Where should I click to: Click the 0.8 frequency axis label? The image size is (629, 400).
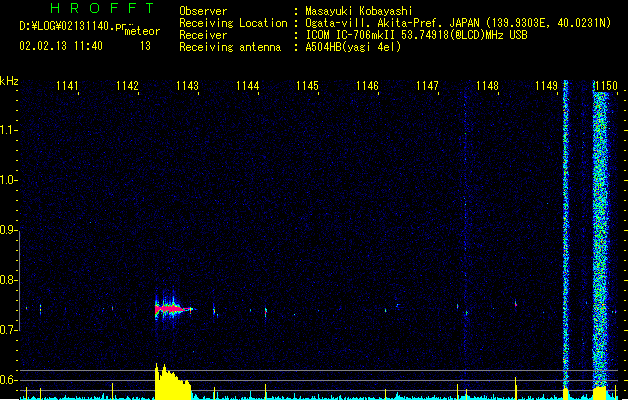[8, 280]
